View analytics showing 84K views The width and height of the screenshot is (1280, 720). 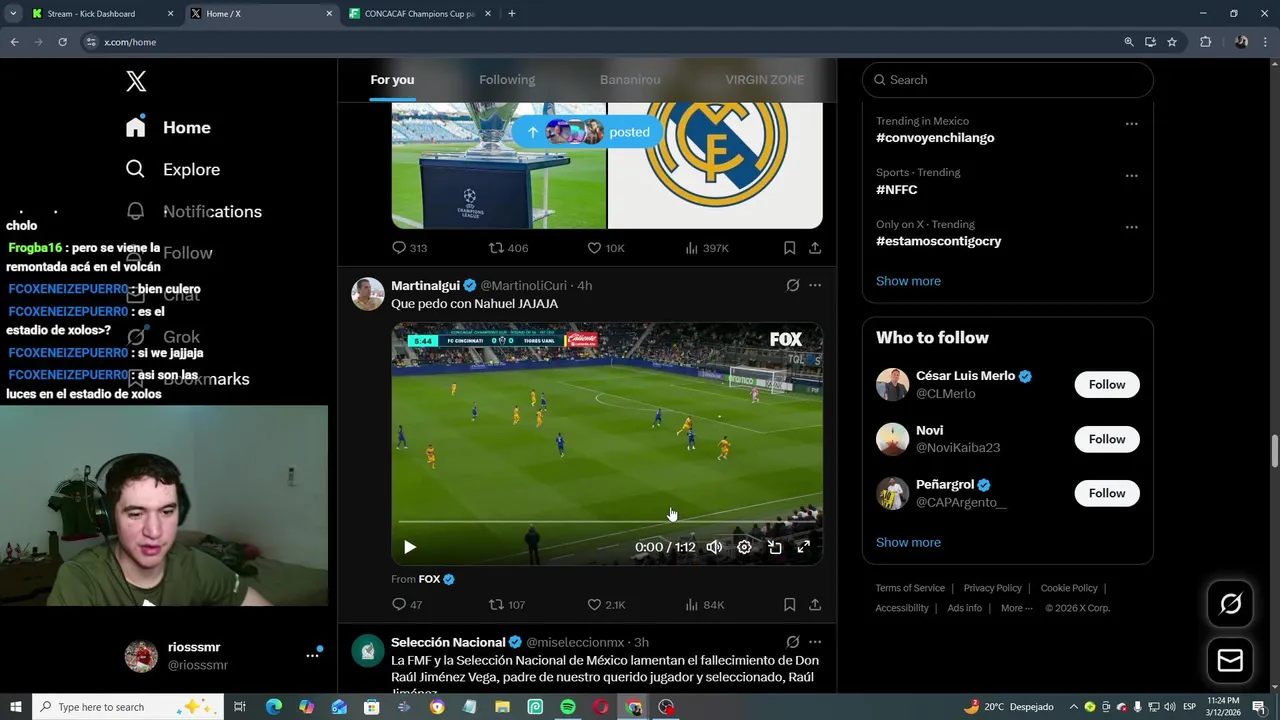coord(704,605)
